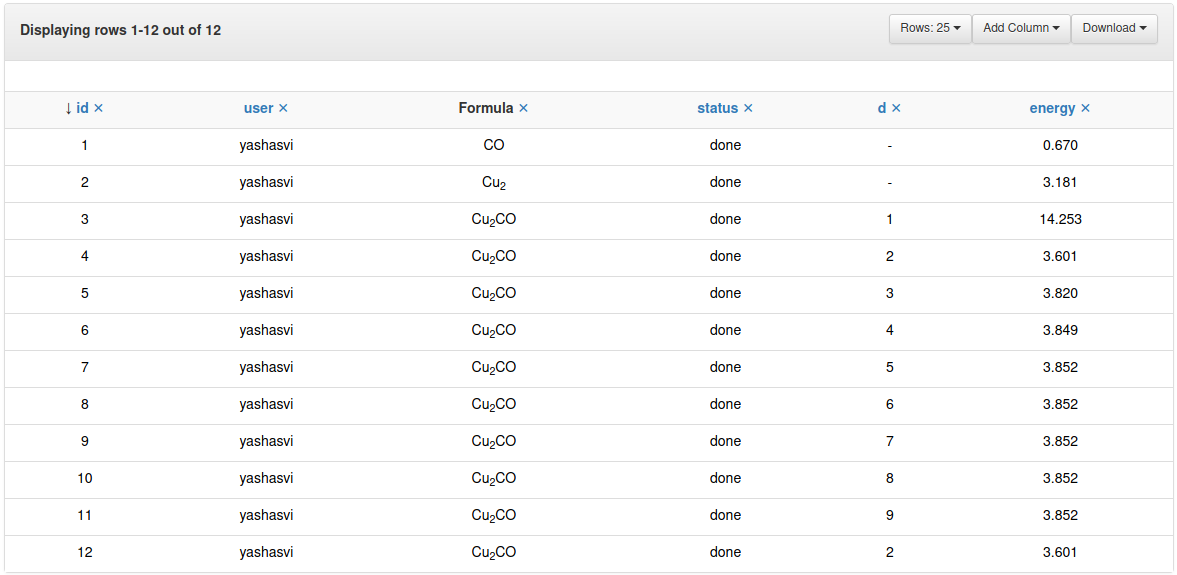Select the energy value 3.820
This screenshot has width=1177, height=575.
(x=1061, y=294)
